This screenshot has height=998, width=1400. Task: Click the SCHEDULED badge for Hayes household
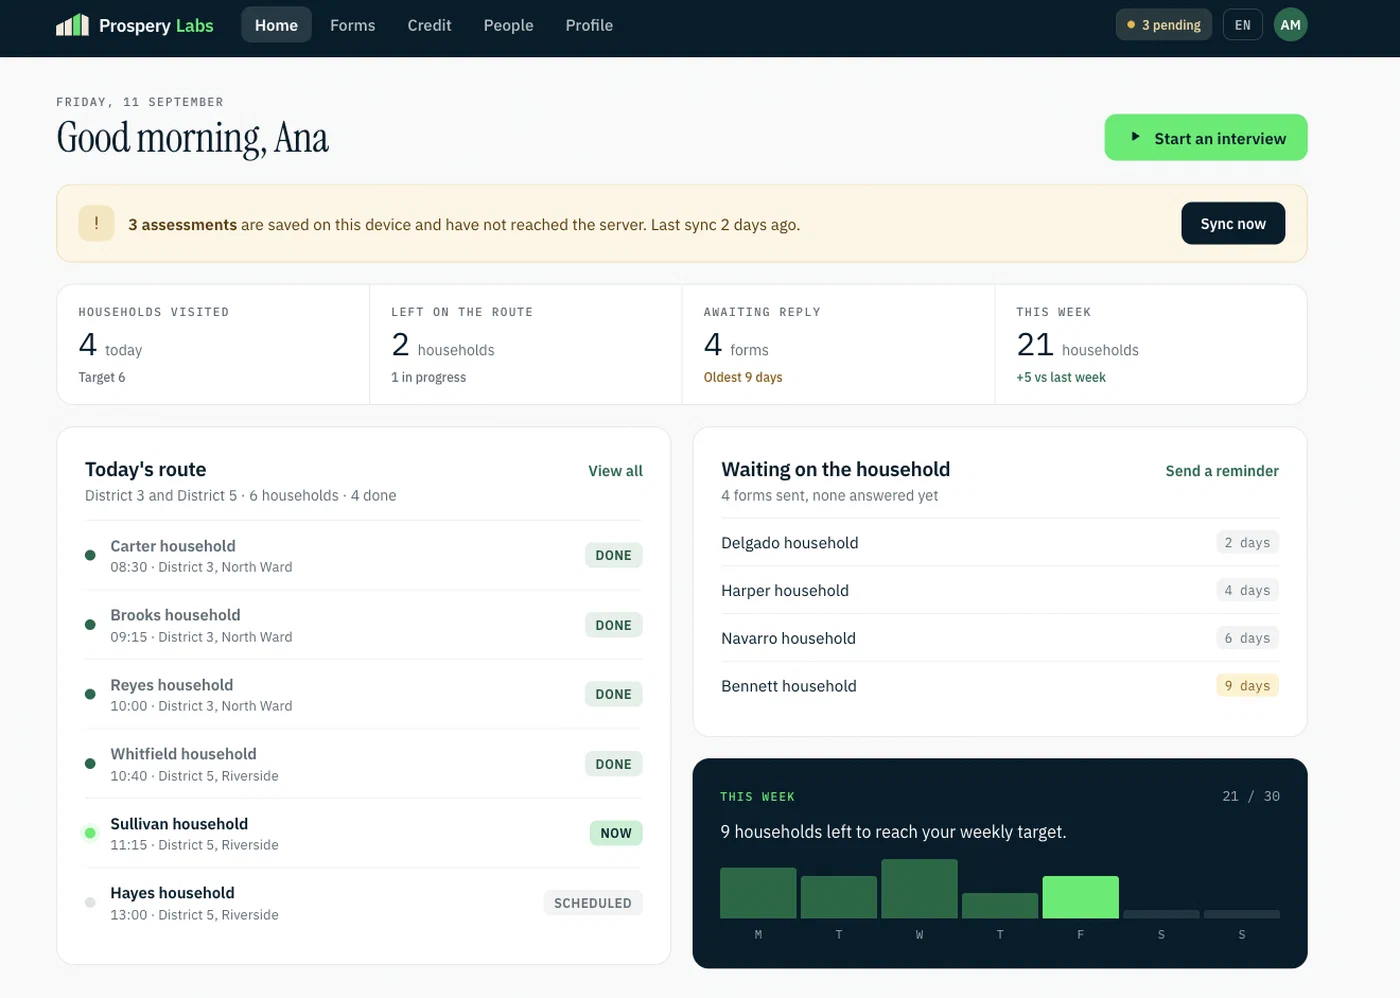coord(593,903)
